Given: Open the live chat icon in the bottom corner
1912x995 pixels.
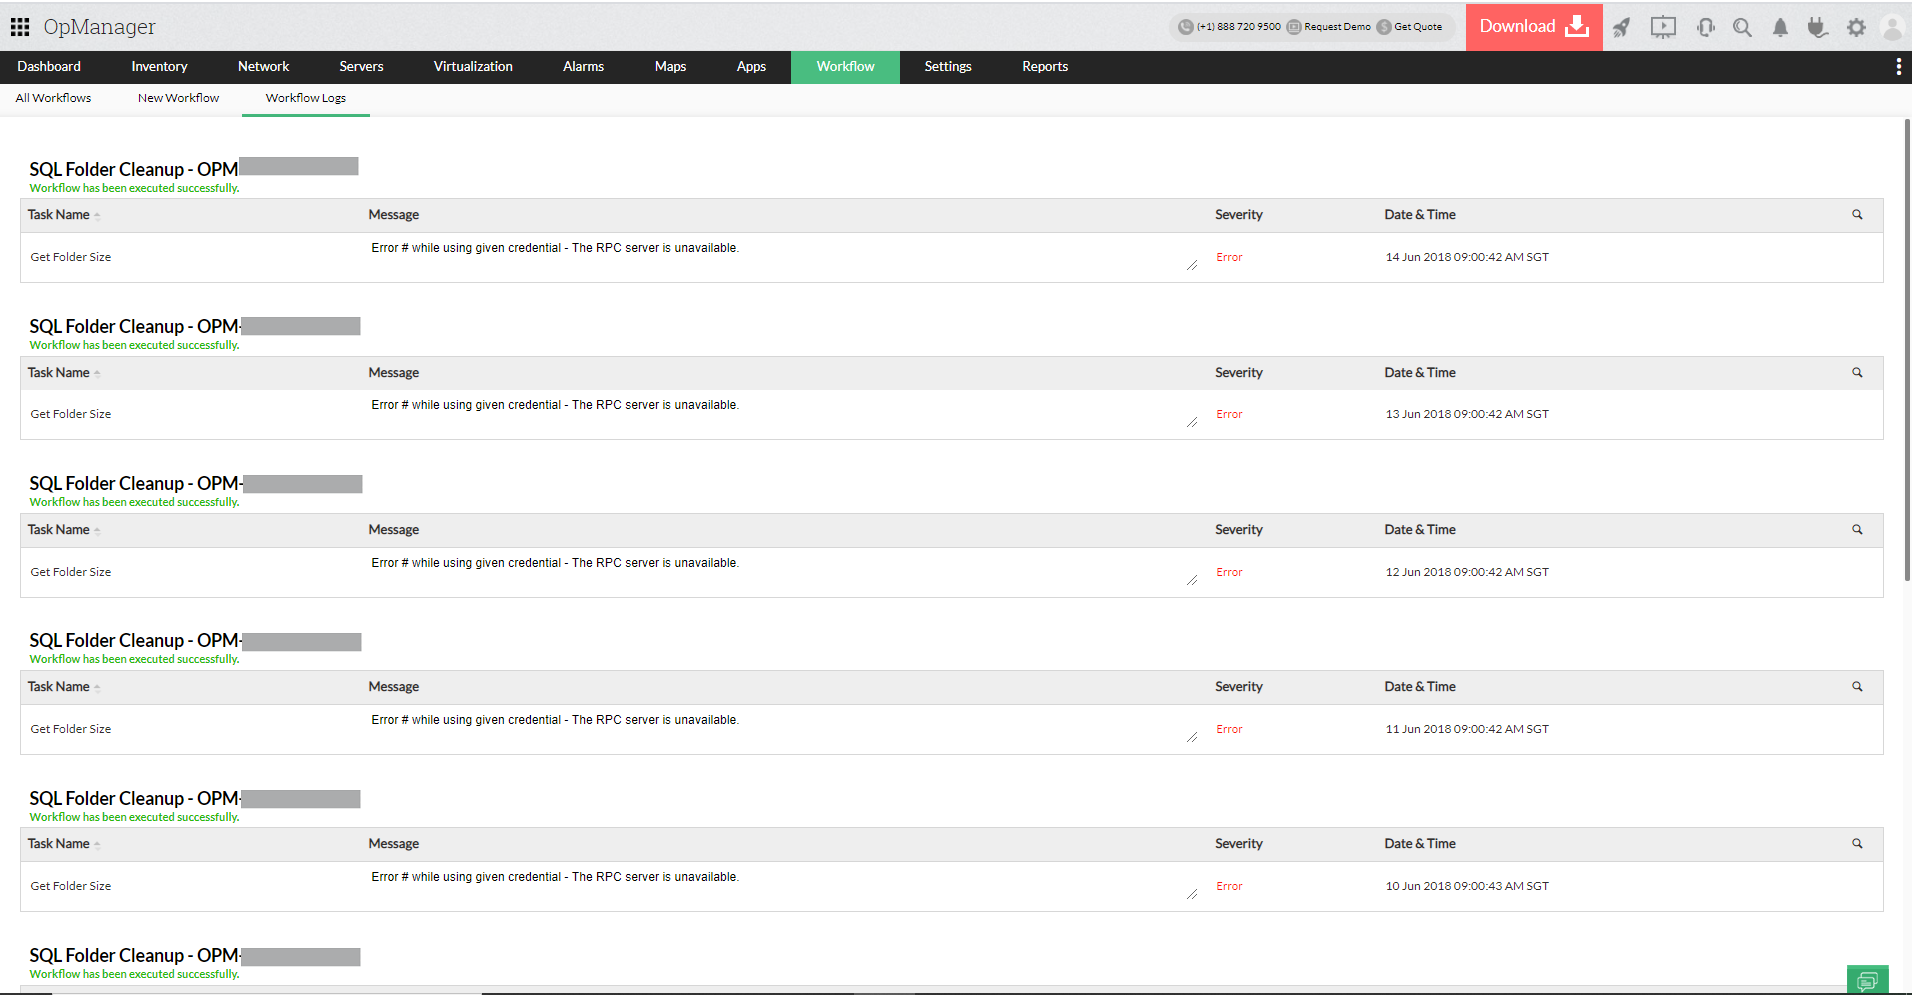Looking at the screenshot, I should (x=1867, y=981).
